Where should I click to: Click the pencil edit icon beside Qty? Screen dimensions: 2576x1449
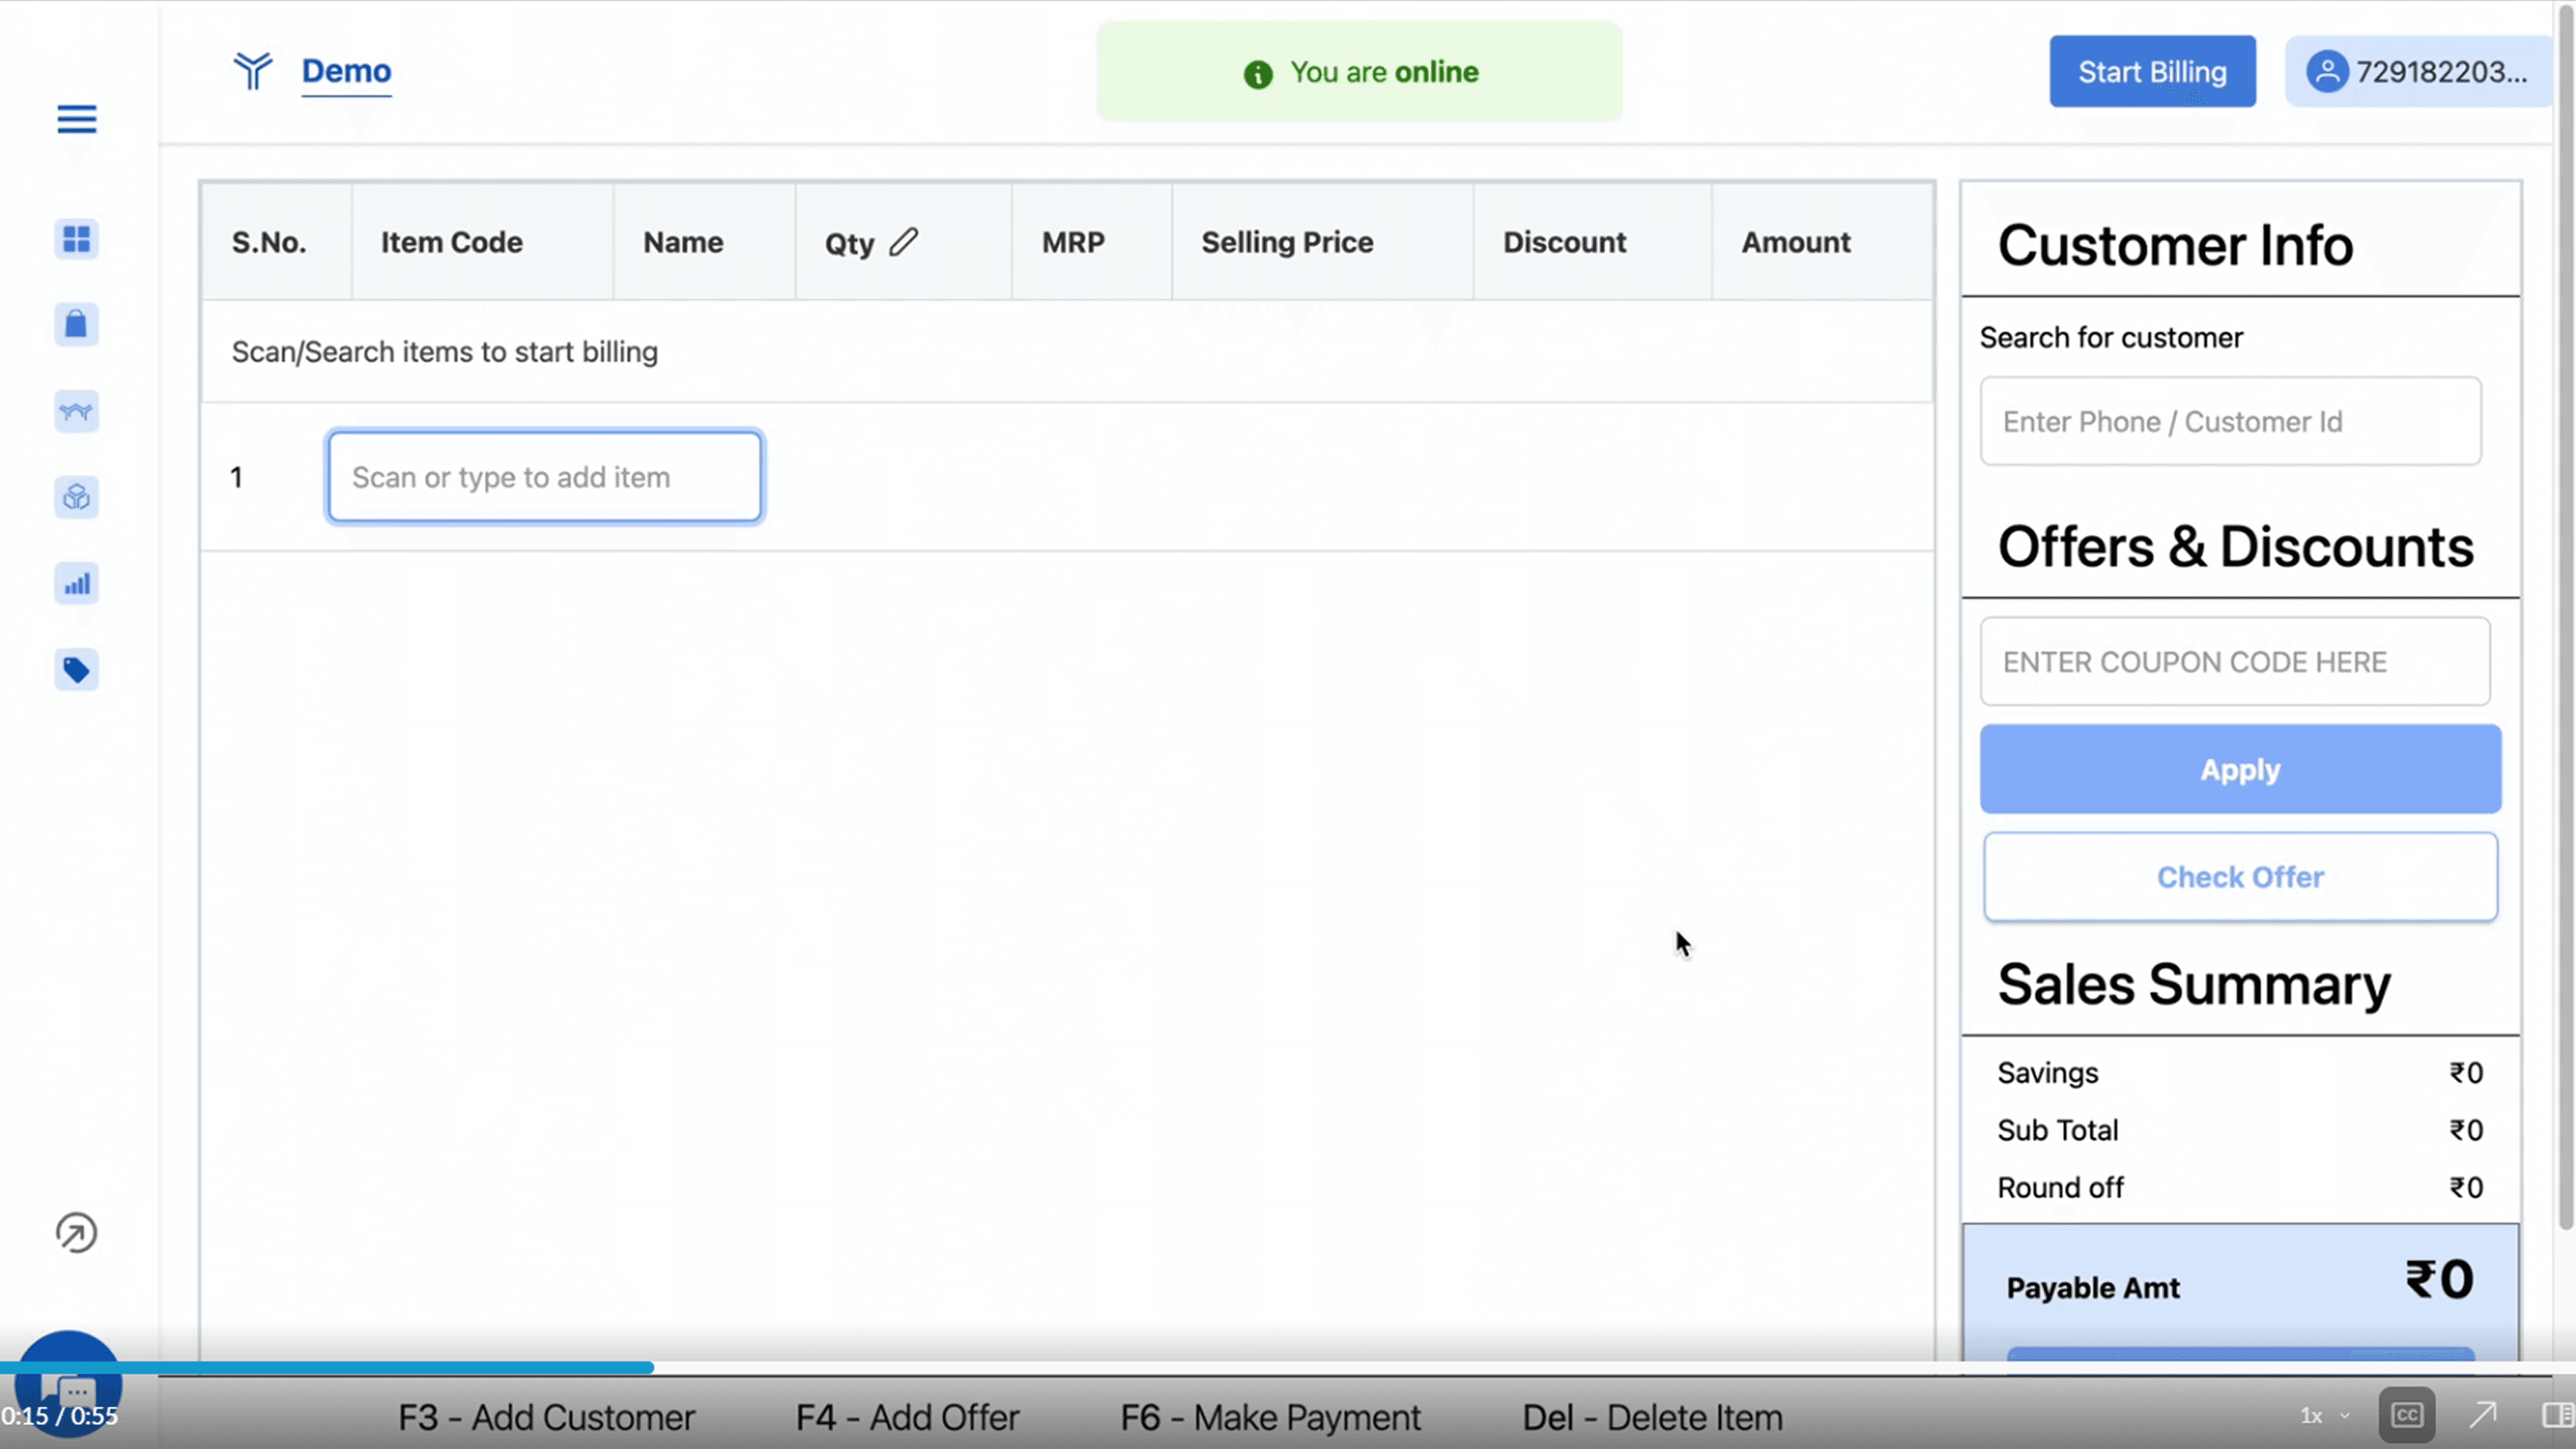903,241
